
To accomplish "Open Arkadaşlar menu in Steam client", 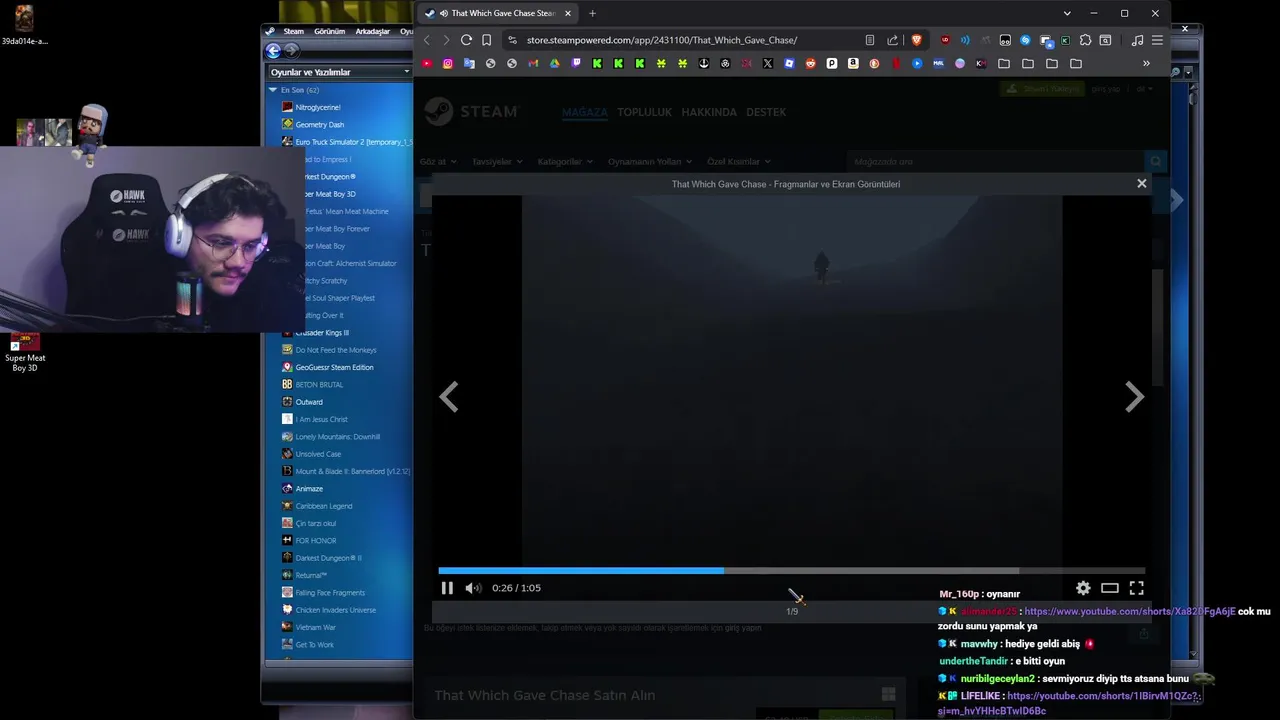I will [x=372, y=31].
